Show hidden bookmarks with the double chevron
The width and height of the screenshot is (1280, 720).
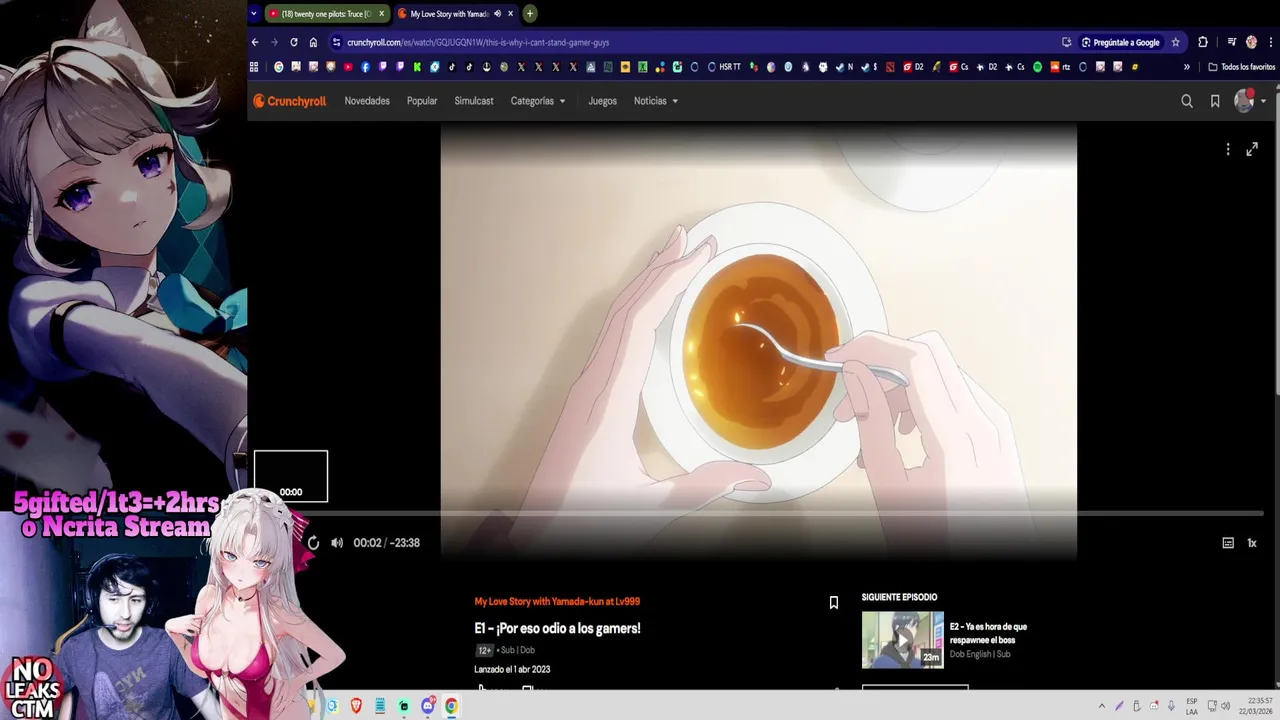tap(1187, 67)
